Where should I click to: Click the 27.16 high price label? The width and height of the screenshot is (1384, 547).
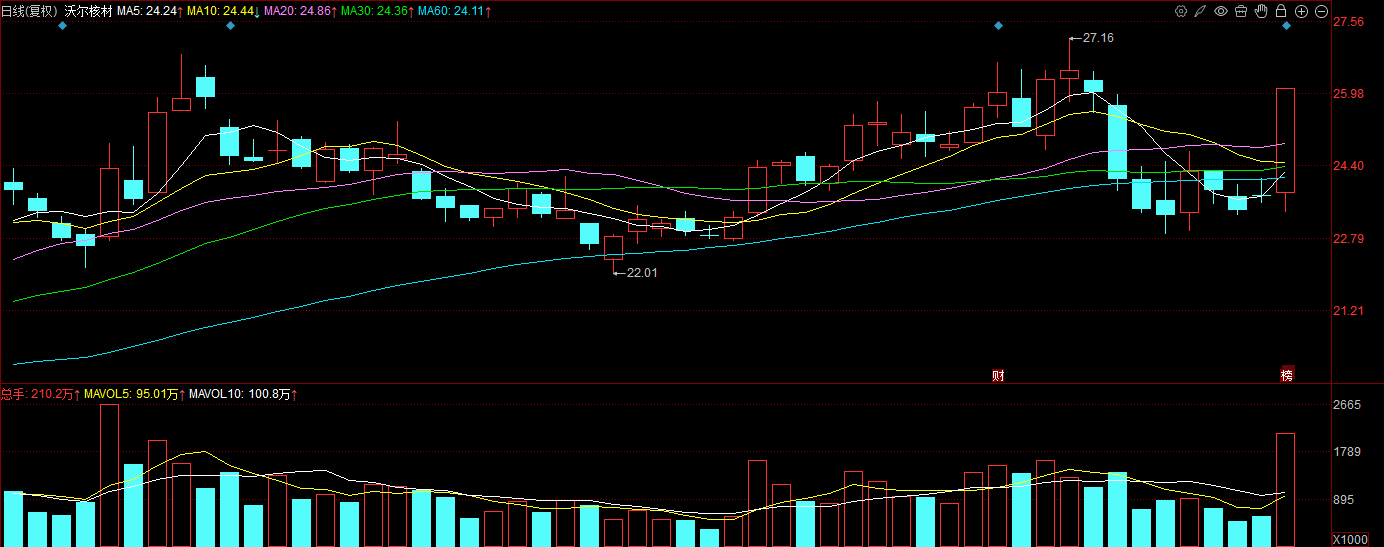pyautogui.click(x=1098, y=37)
